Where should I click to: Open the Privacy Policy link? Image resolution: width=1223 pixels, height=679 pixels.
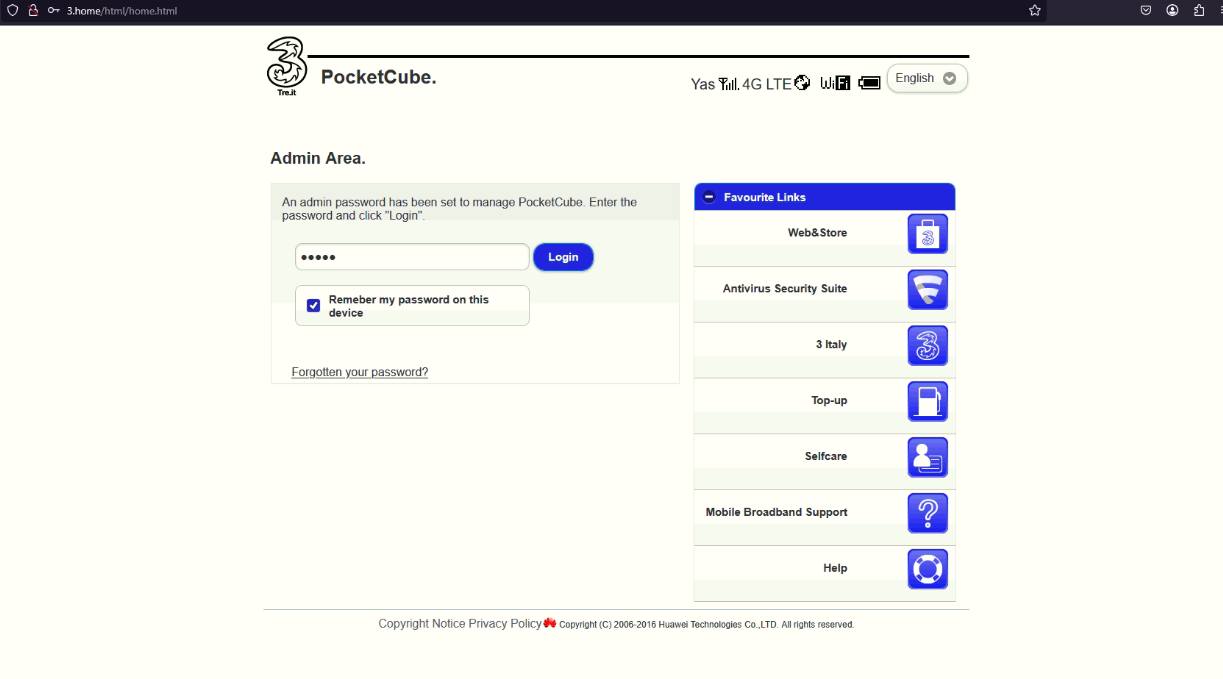tap(505, 623)
